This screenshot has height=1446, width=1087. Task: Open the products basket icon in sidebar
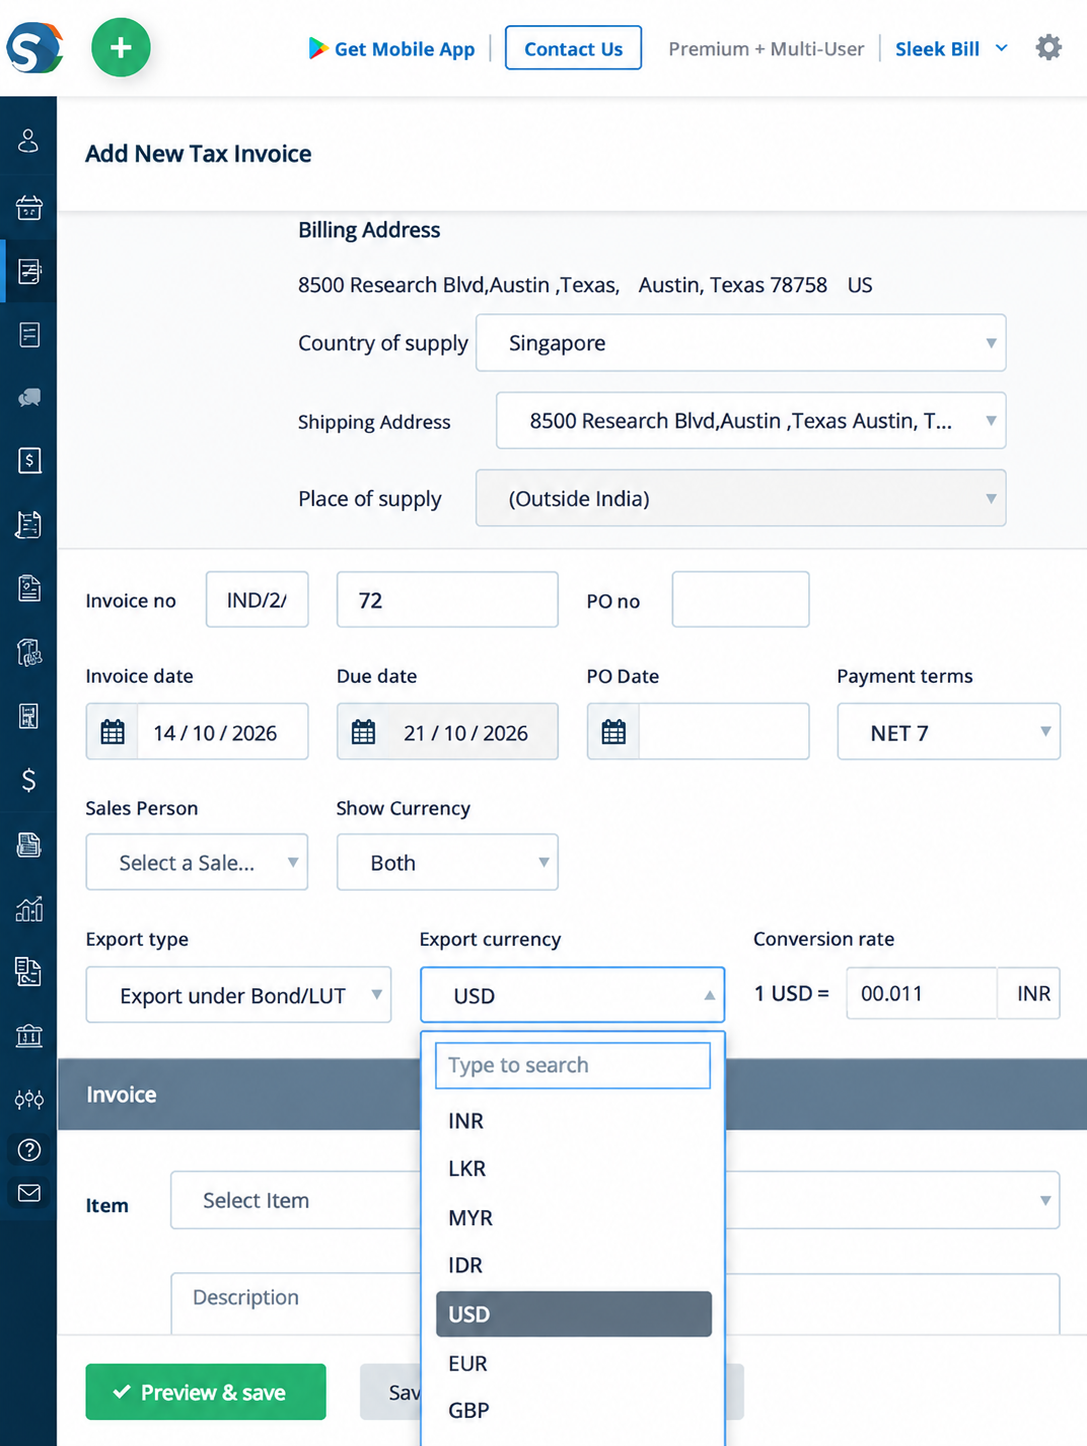tap(29, 207)
